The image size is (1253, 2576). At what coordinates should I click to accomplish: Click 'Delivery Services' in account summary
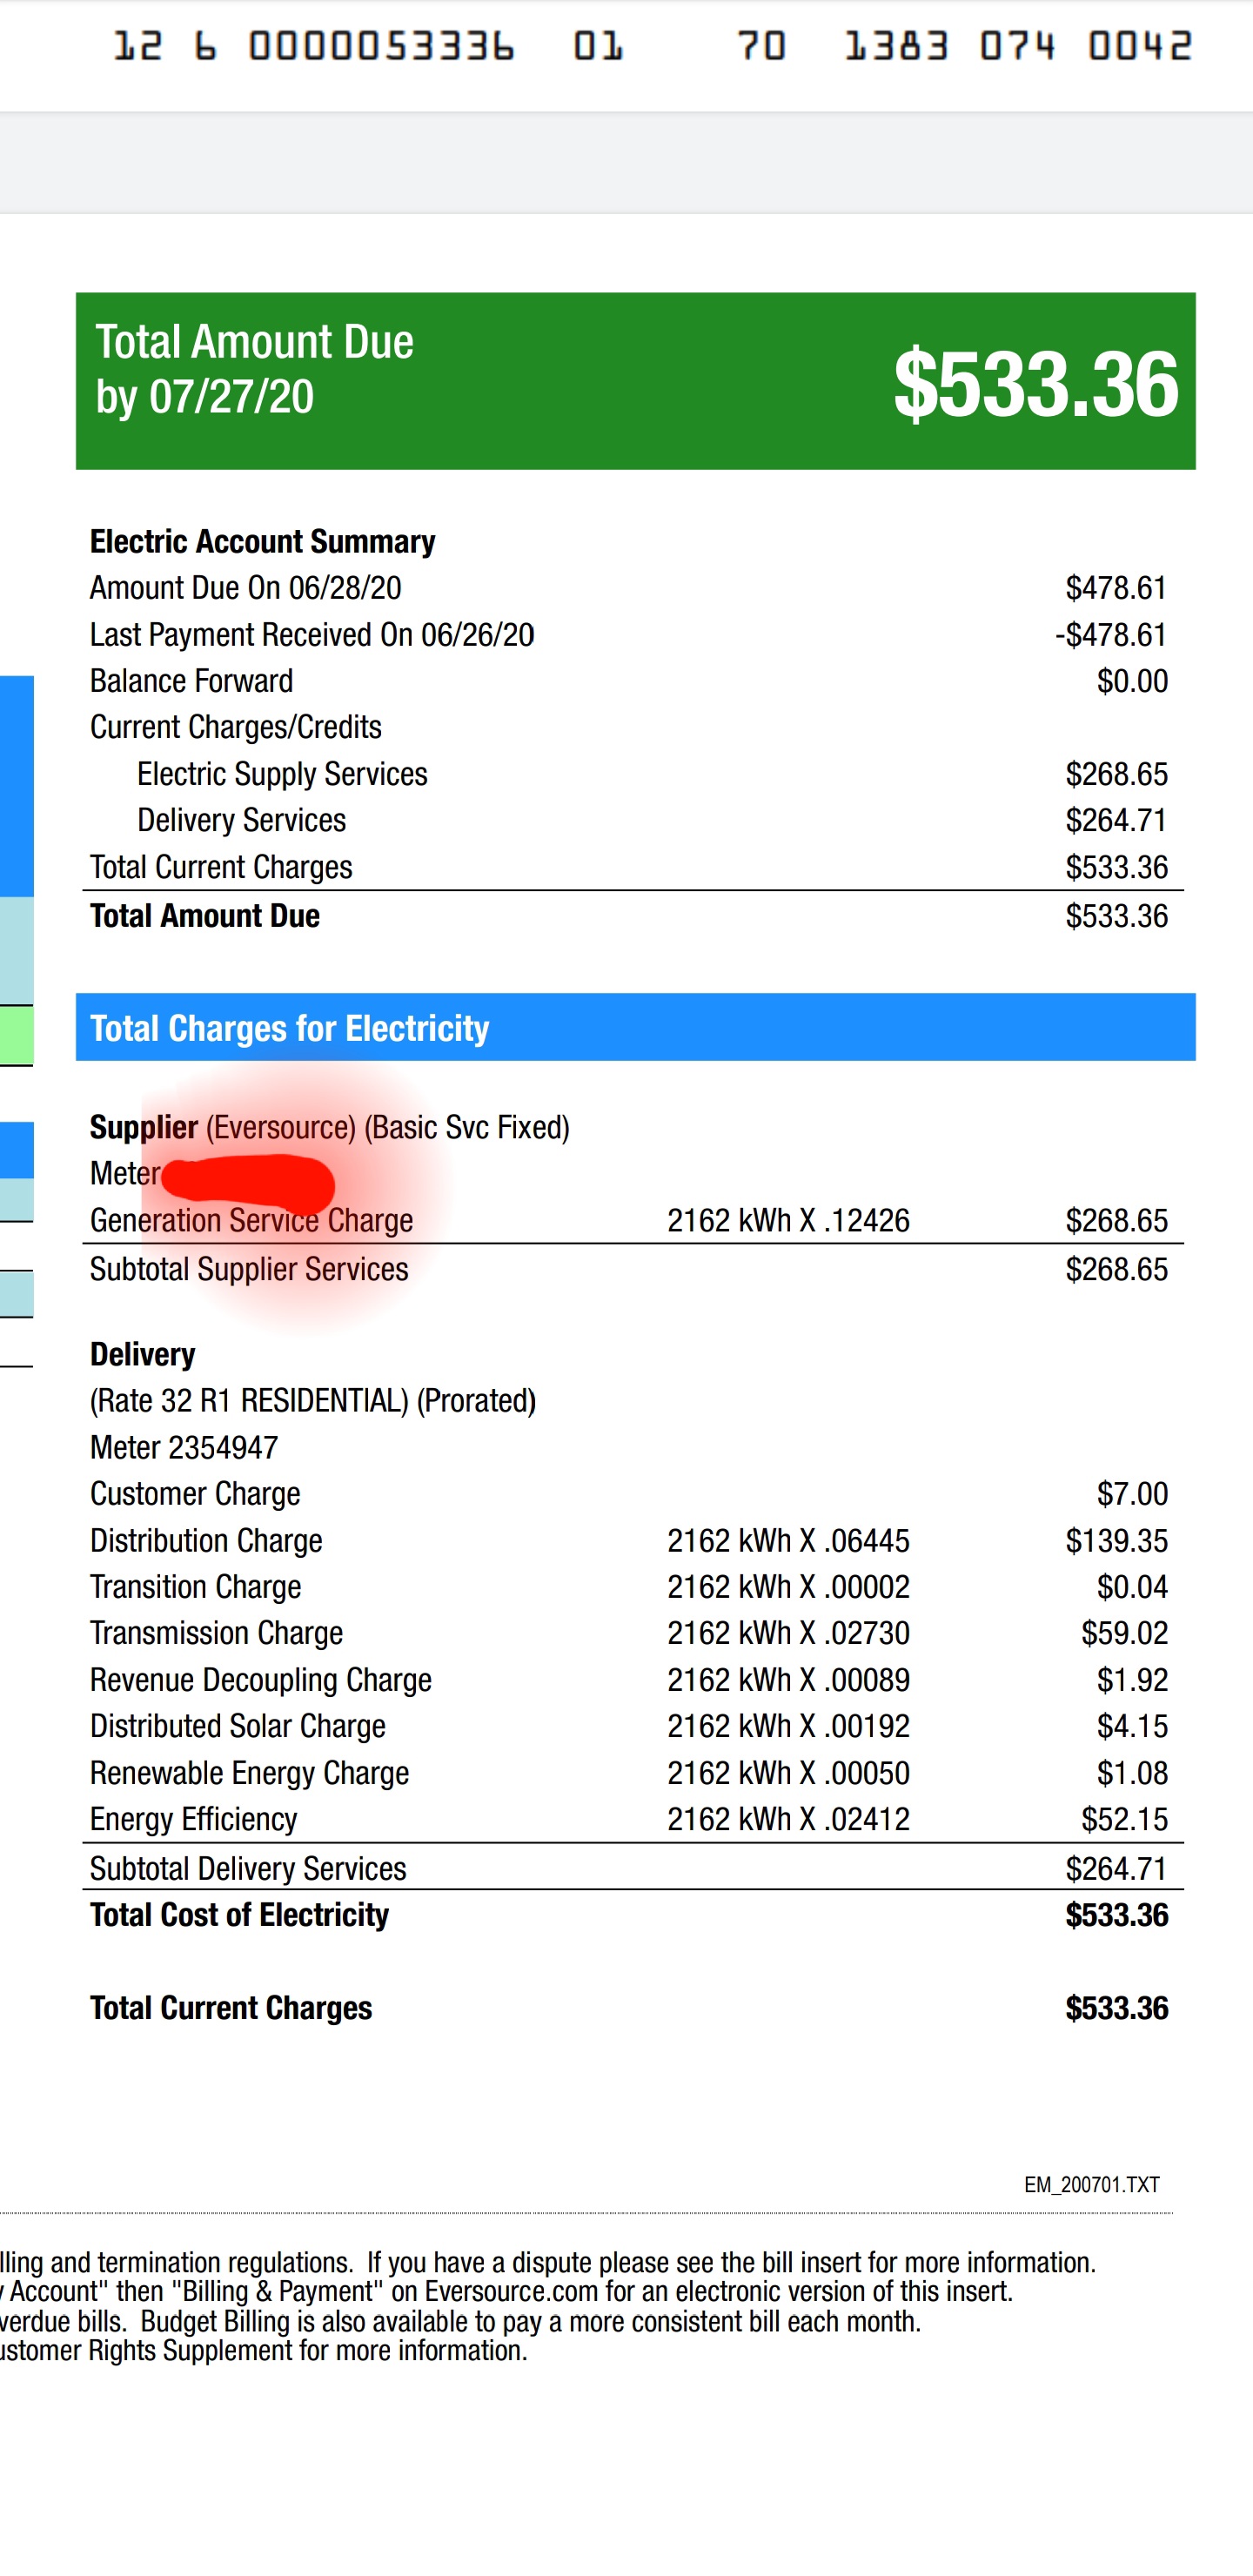[241, 820]
